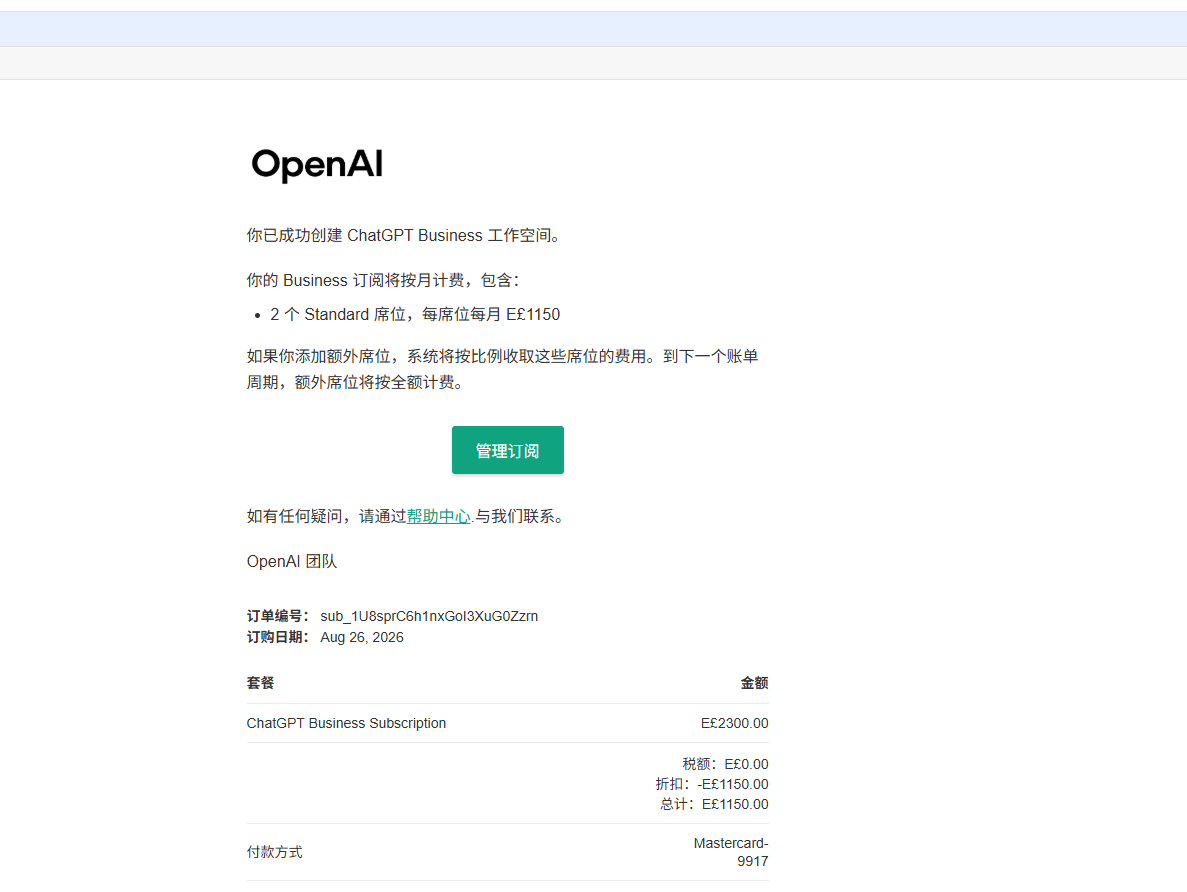
Task: Click the 如果你添加额外席位 paragraph
Action: click(x=503, y=369)
